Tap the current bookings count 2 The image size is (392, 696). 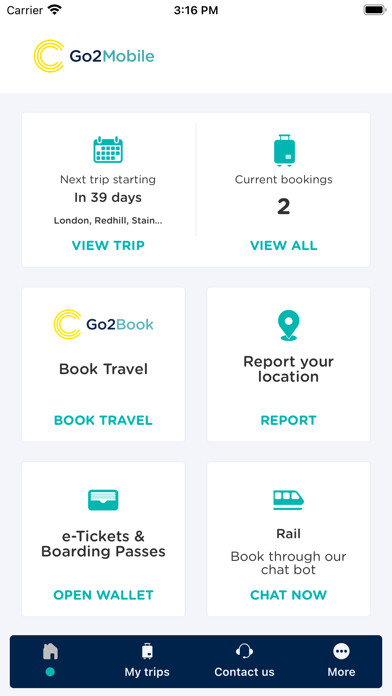point(284,206)
